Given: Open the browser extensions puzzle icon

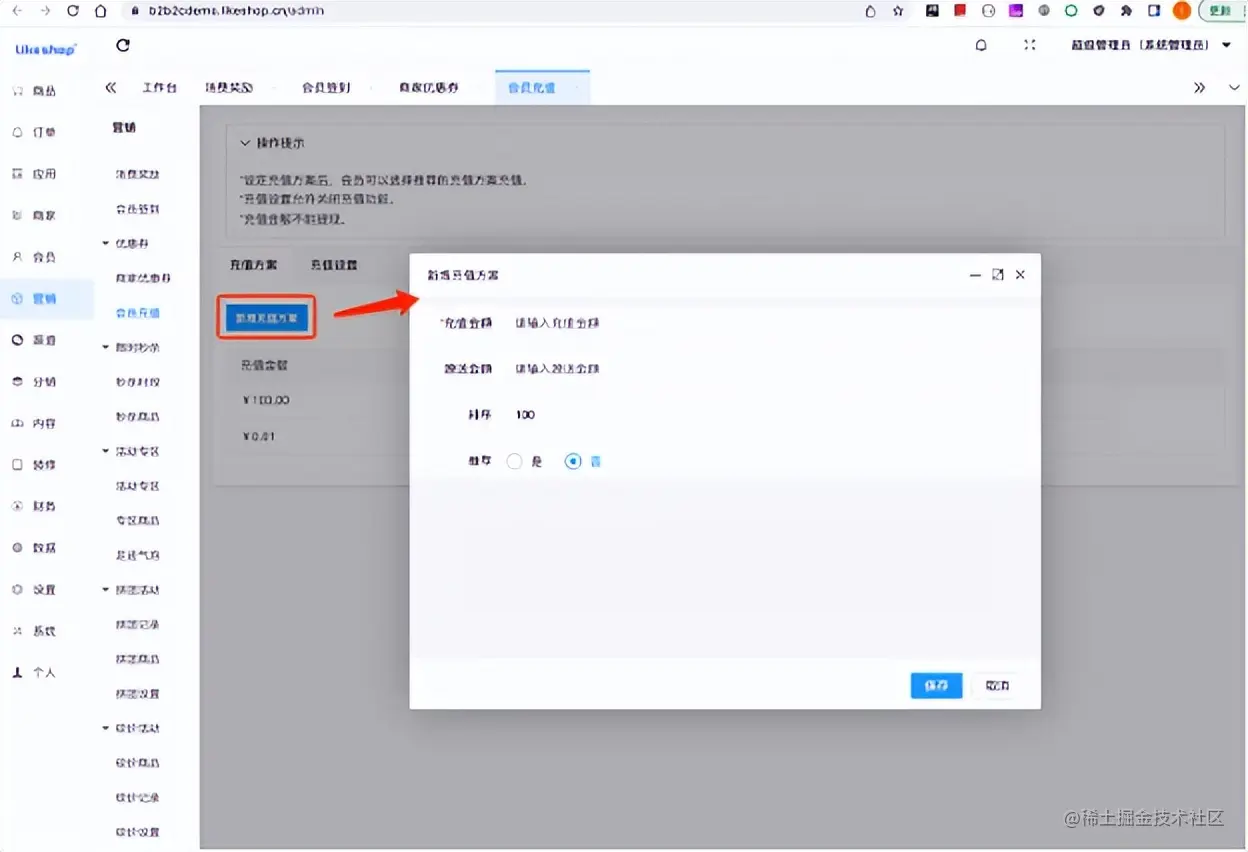Looking at the screenshot, I should coord(1126,11).
